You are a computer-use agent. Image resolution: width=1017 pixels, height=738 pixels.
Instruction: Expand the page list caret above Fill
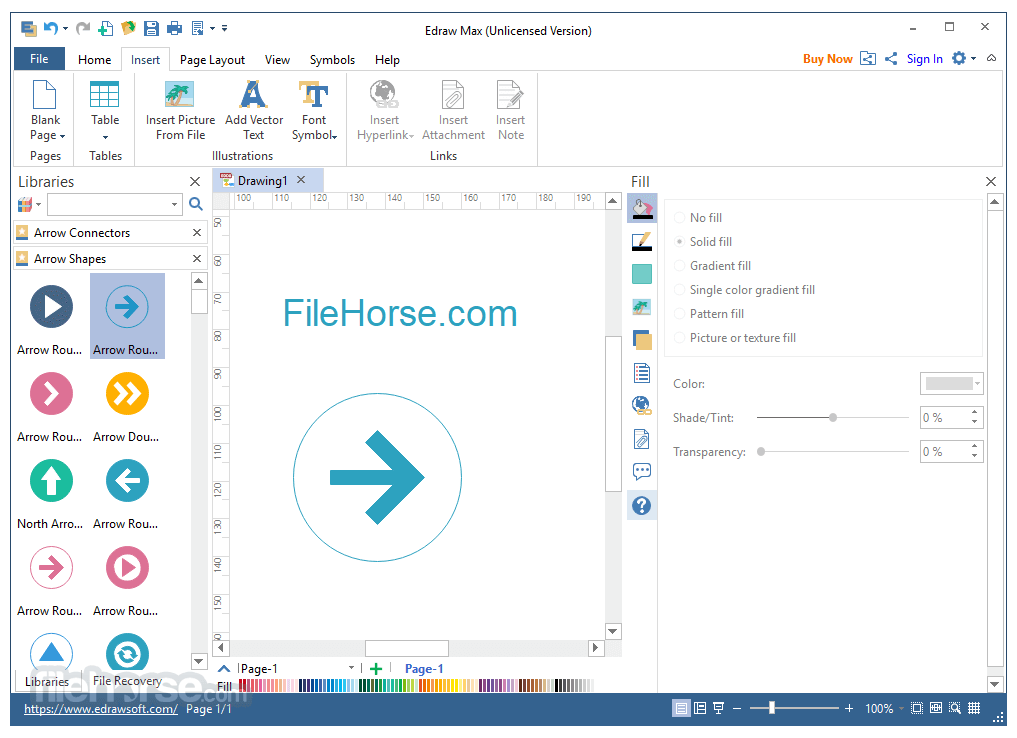[x=224, y=668]
